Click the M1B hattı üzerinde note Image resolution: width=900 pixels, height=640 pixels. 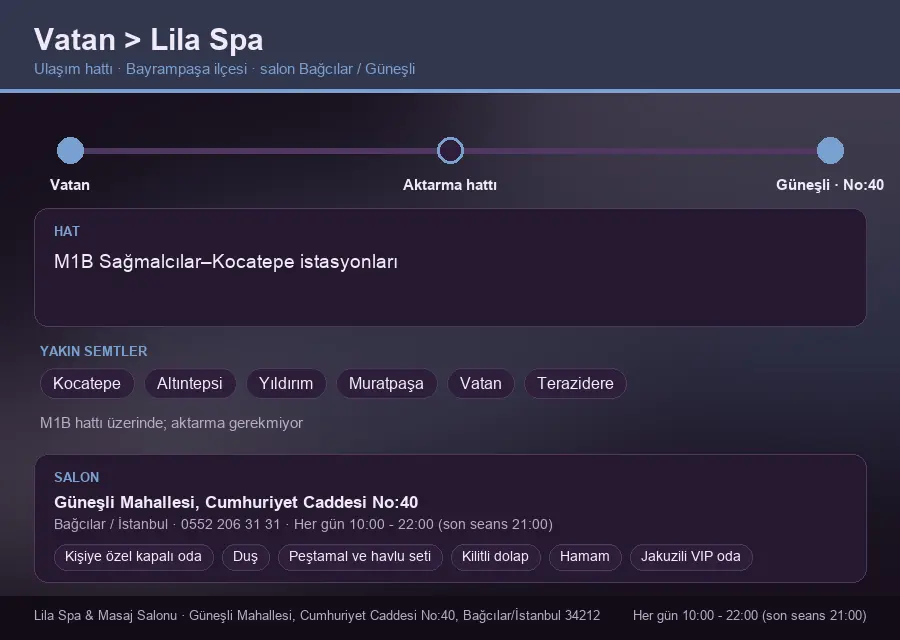(x=171, y=423)
